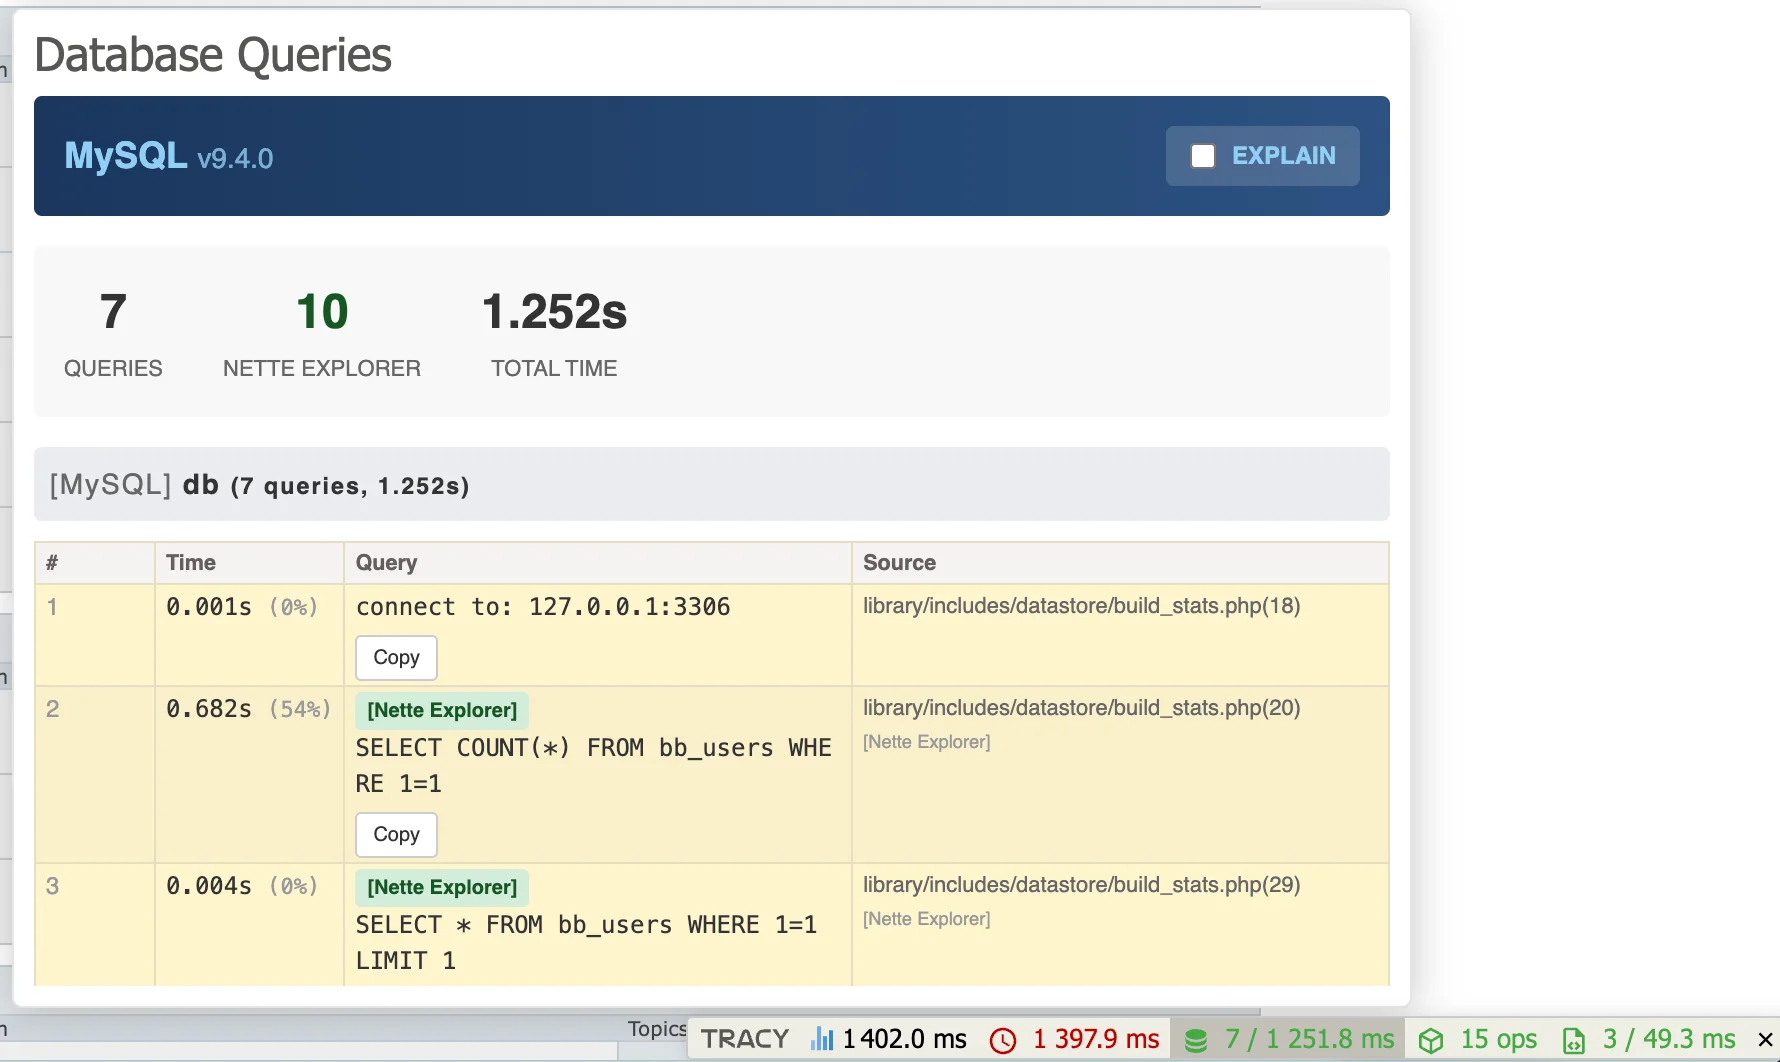The image size is (1780, 1062).
Task: Click the MySQL v9.4.0 title
Action: tap(169, 156)
